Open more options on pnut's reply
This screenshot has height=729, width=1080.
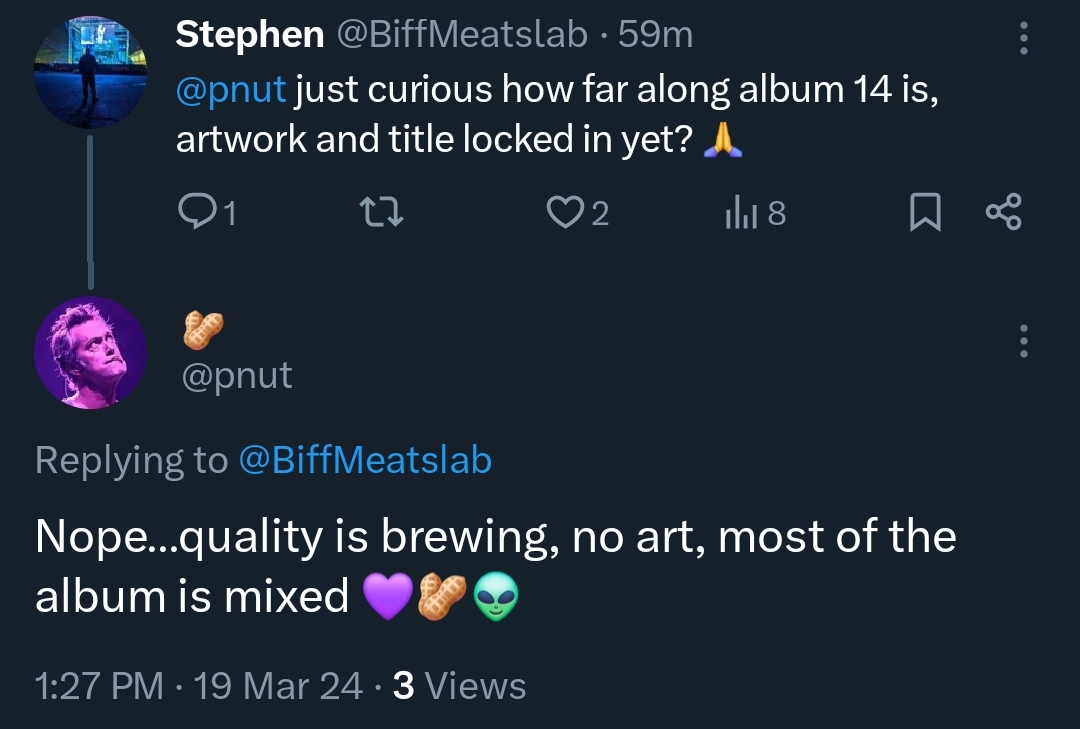(1022, 342)
